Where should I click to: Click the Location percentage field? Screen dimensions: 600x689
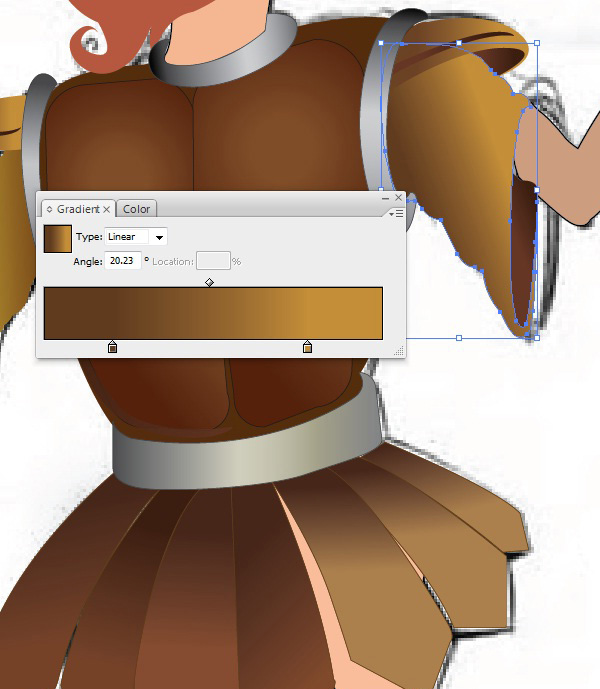click(213, 261)
